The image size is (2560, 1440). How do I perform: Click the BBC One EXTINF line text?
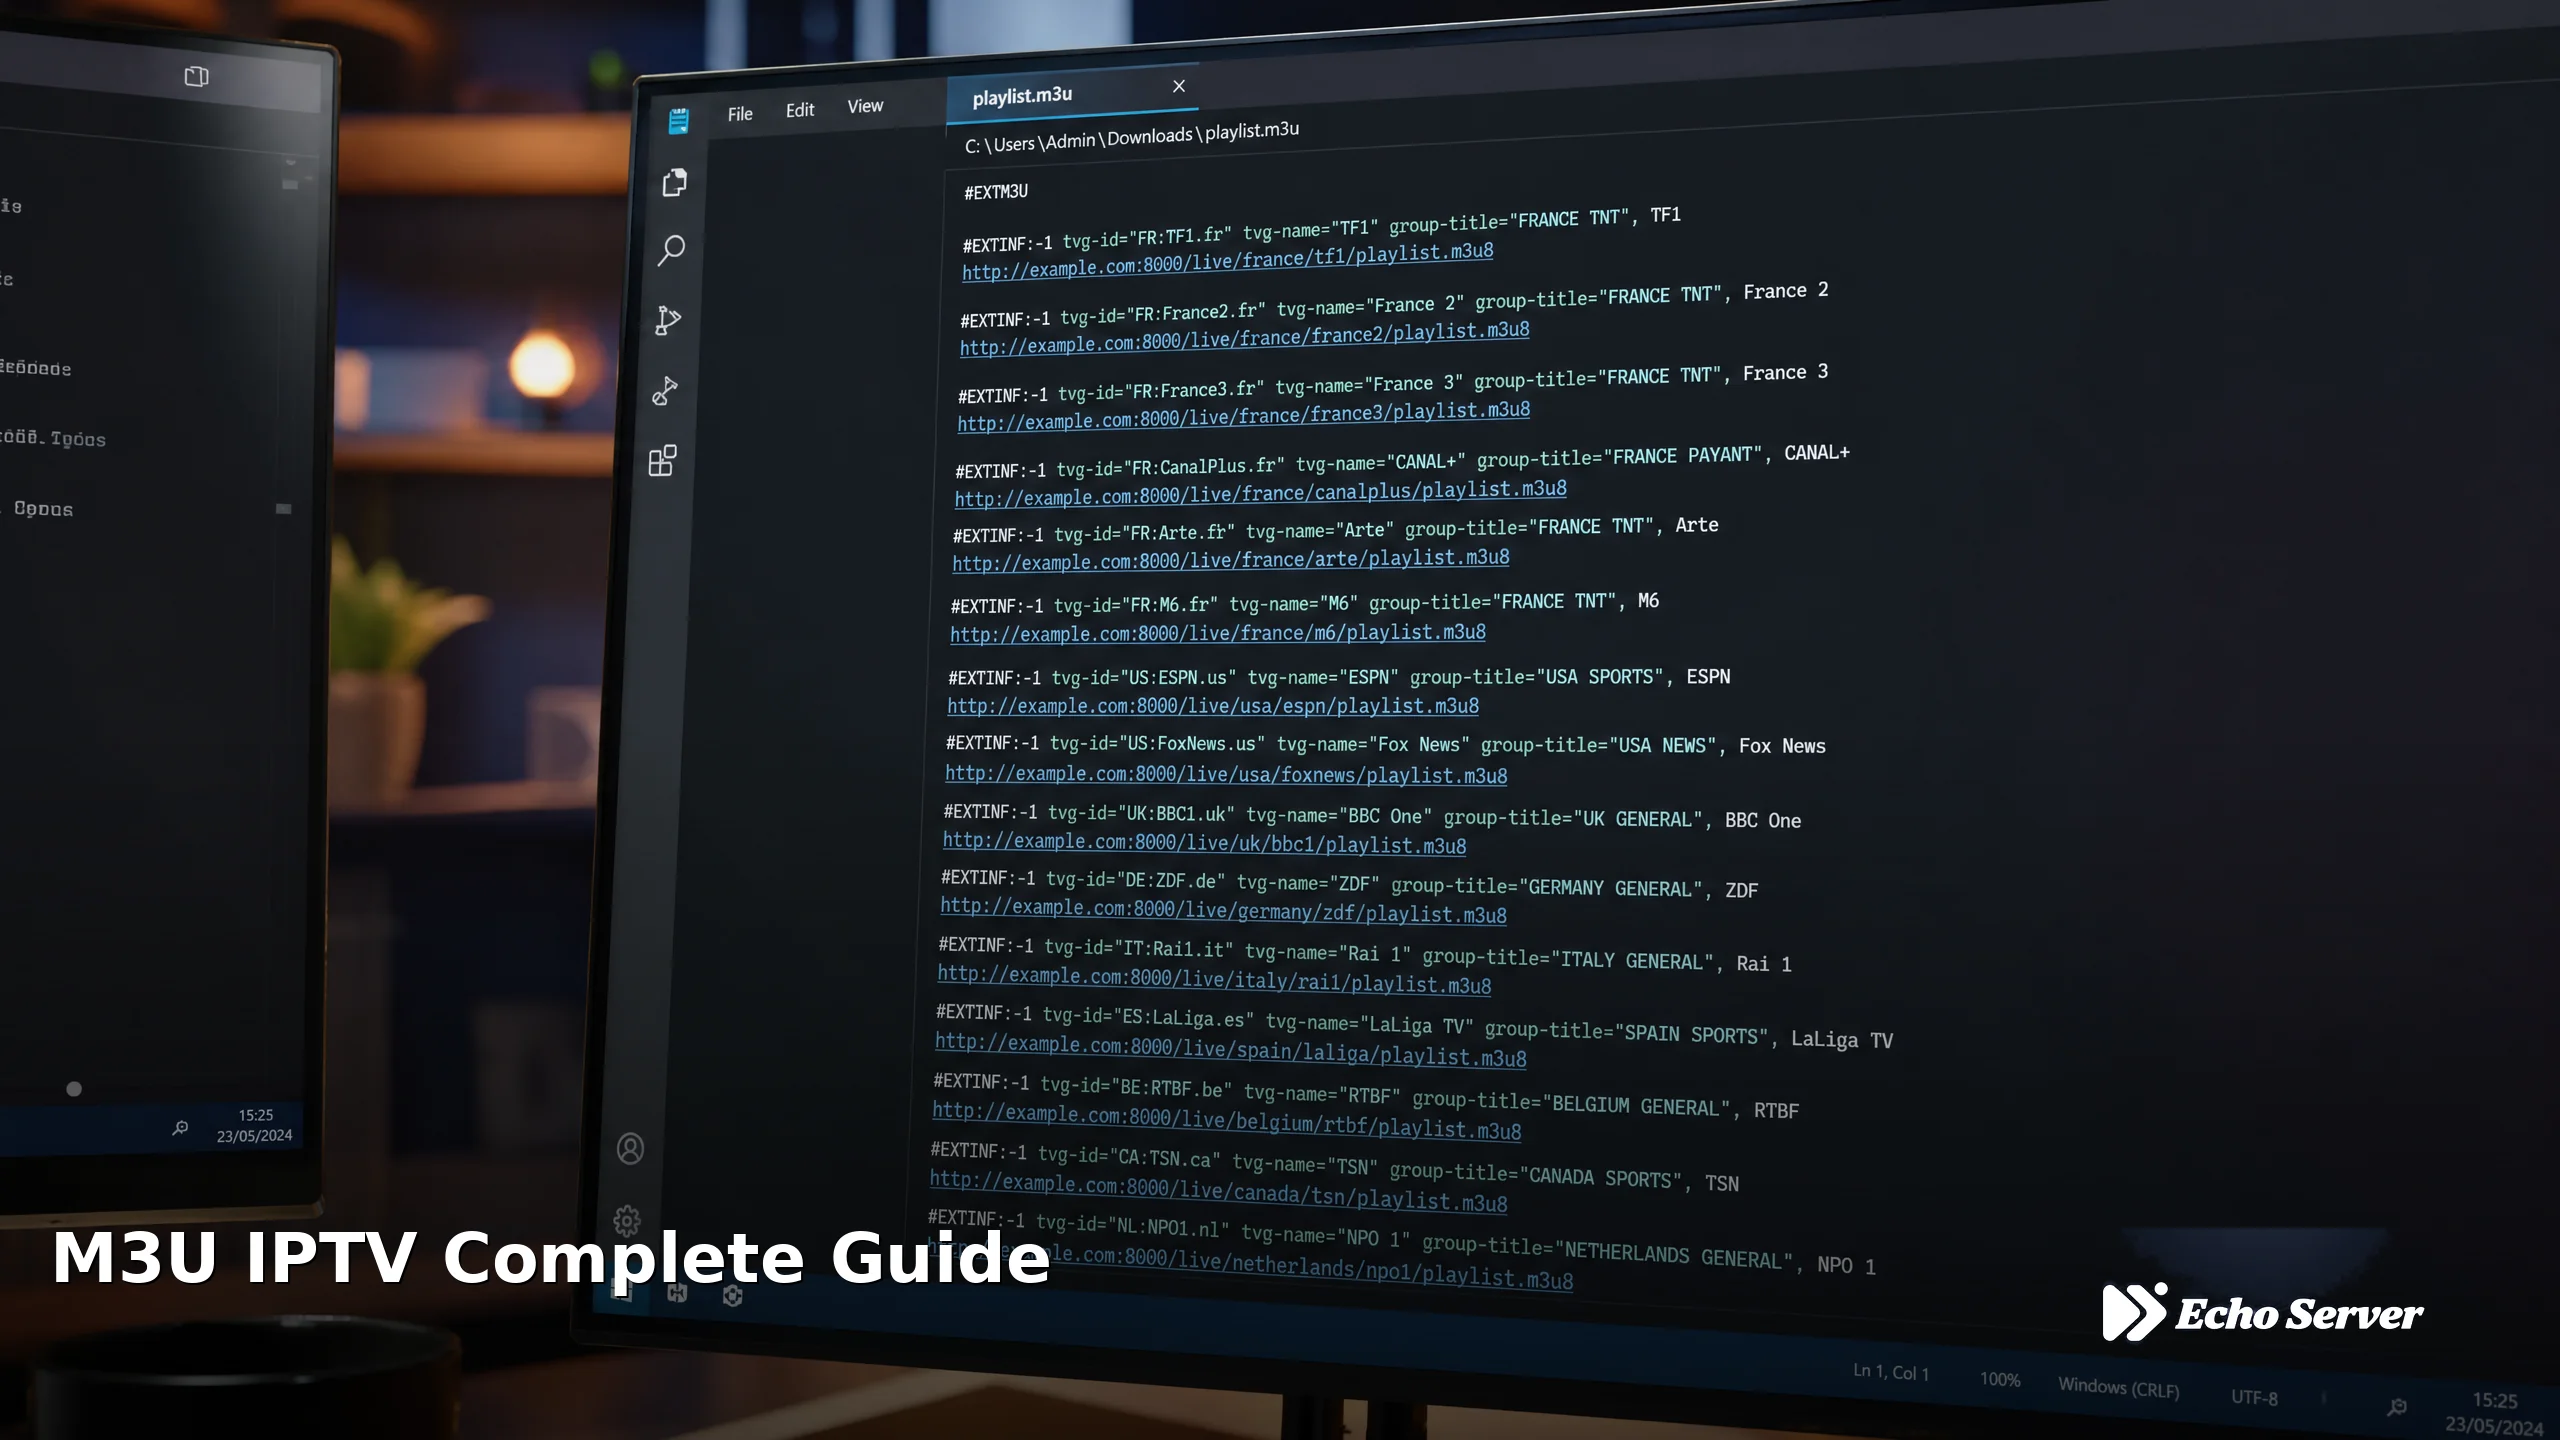[x=1372, y=816]
